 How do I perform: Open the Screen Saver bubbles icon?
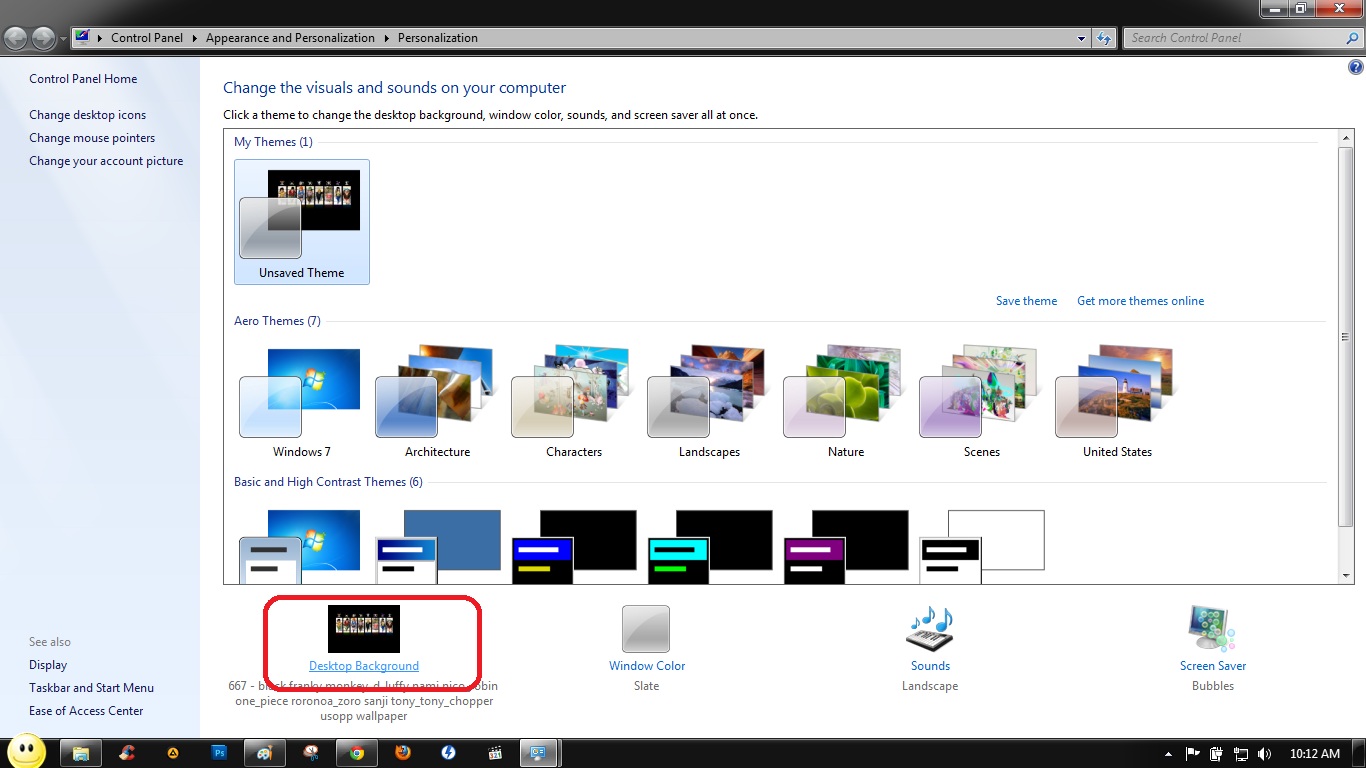click(x=1212, y=629)
